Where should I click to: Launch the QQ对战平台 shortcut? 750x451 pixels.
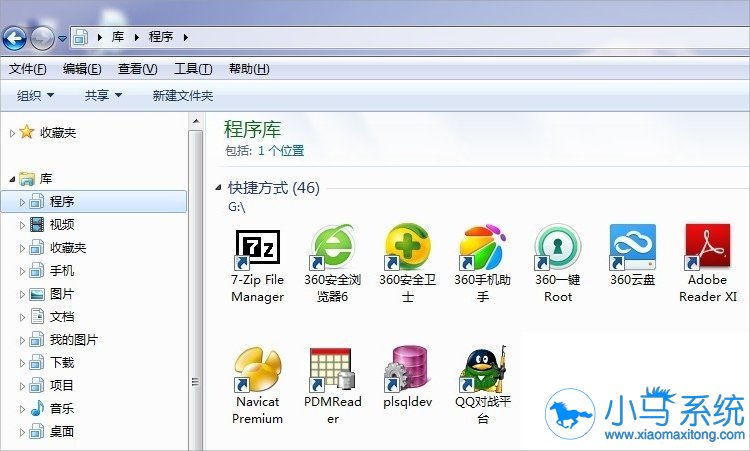click(483, 386)
